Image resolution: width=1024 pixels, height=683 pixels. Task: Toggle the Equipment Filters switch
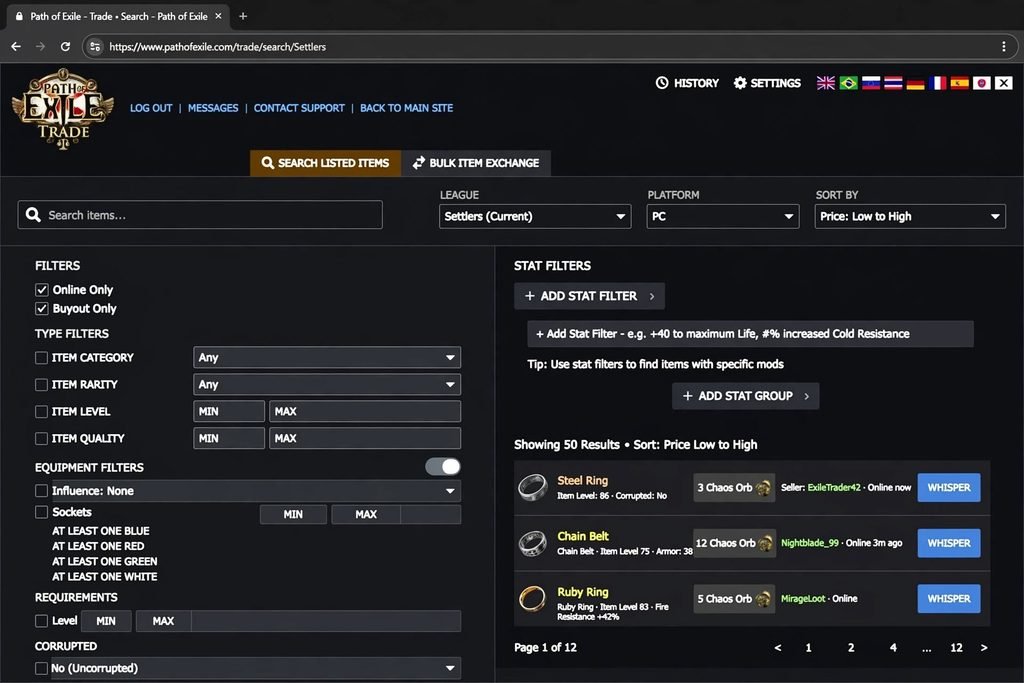pos(443,466)
